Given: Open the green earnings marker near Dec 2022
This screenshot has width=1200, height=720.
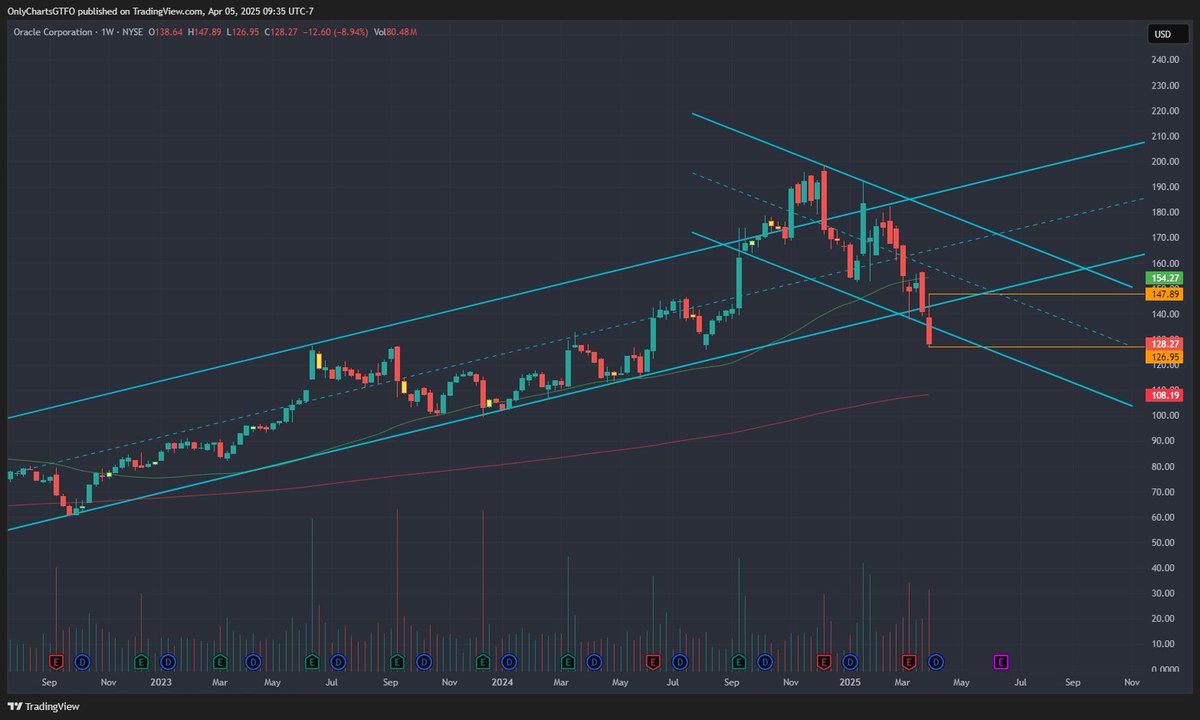Looking at the screenshot, I should [141, 661].
